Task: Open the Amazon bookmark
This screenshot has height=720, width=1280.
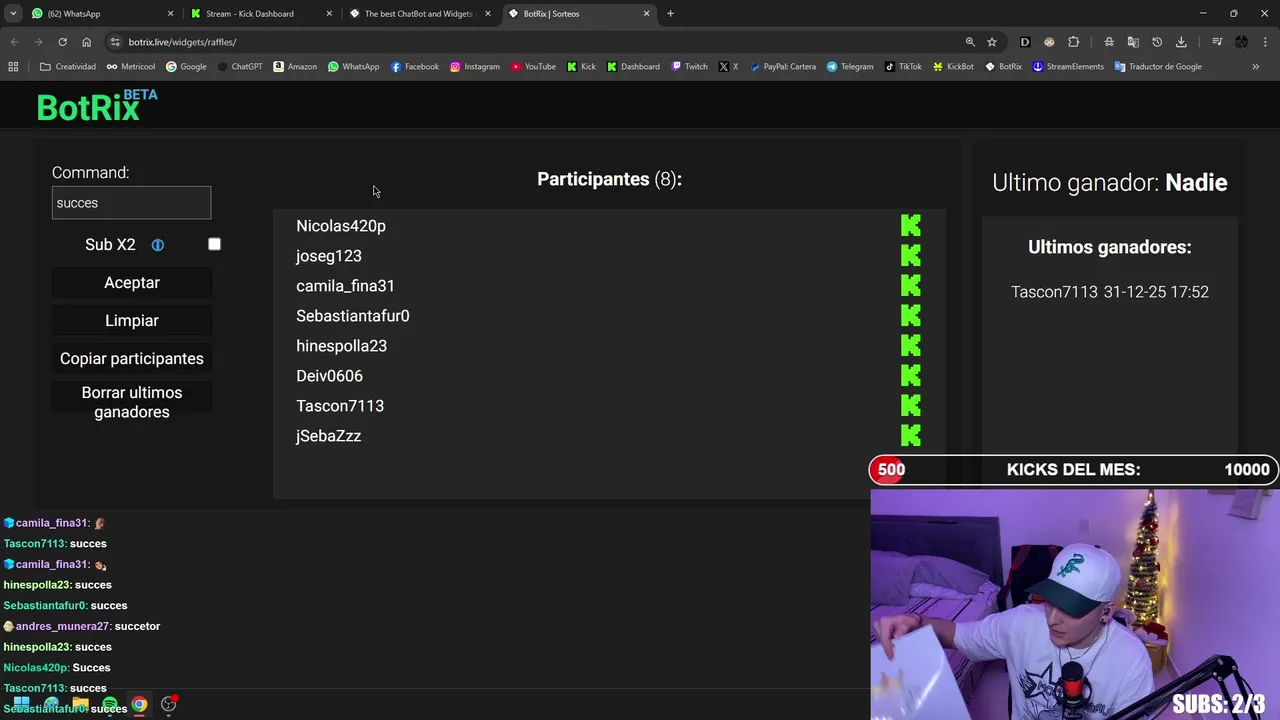Action: click(295, 67)
